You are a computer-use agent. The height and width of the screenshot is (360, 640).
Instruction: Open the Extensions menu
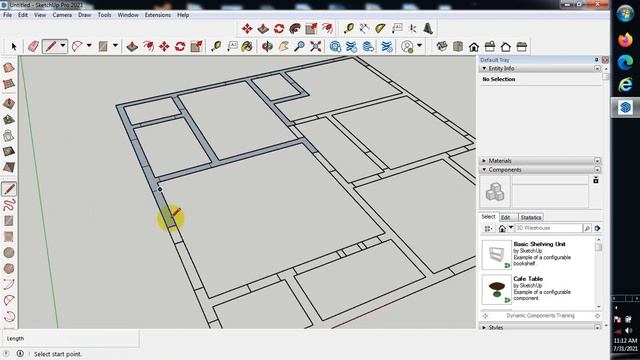pos(158,15)
